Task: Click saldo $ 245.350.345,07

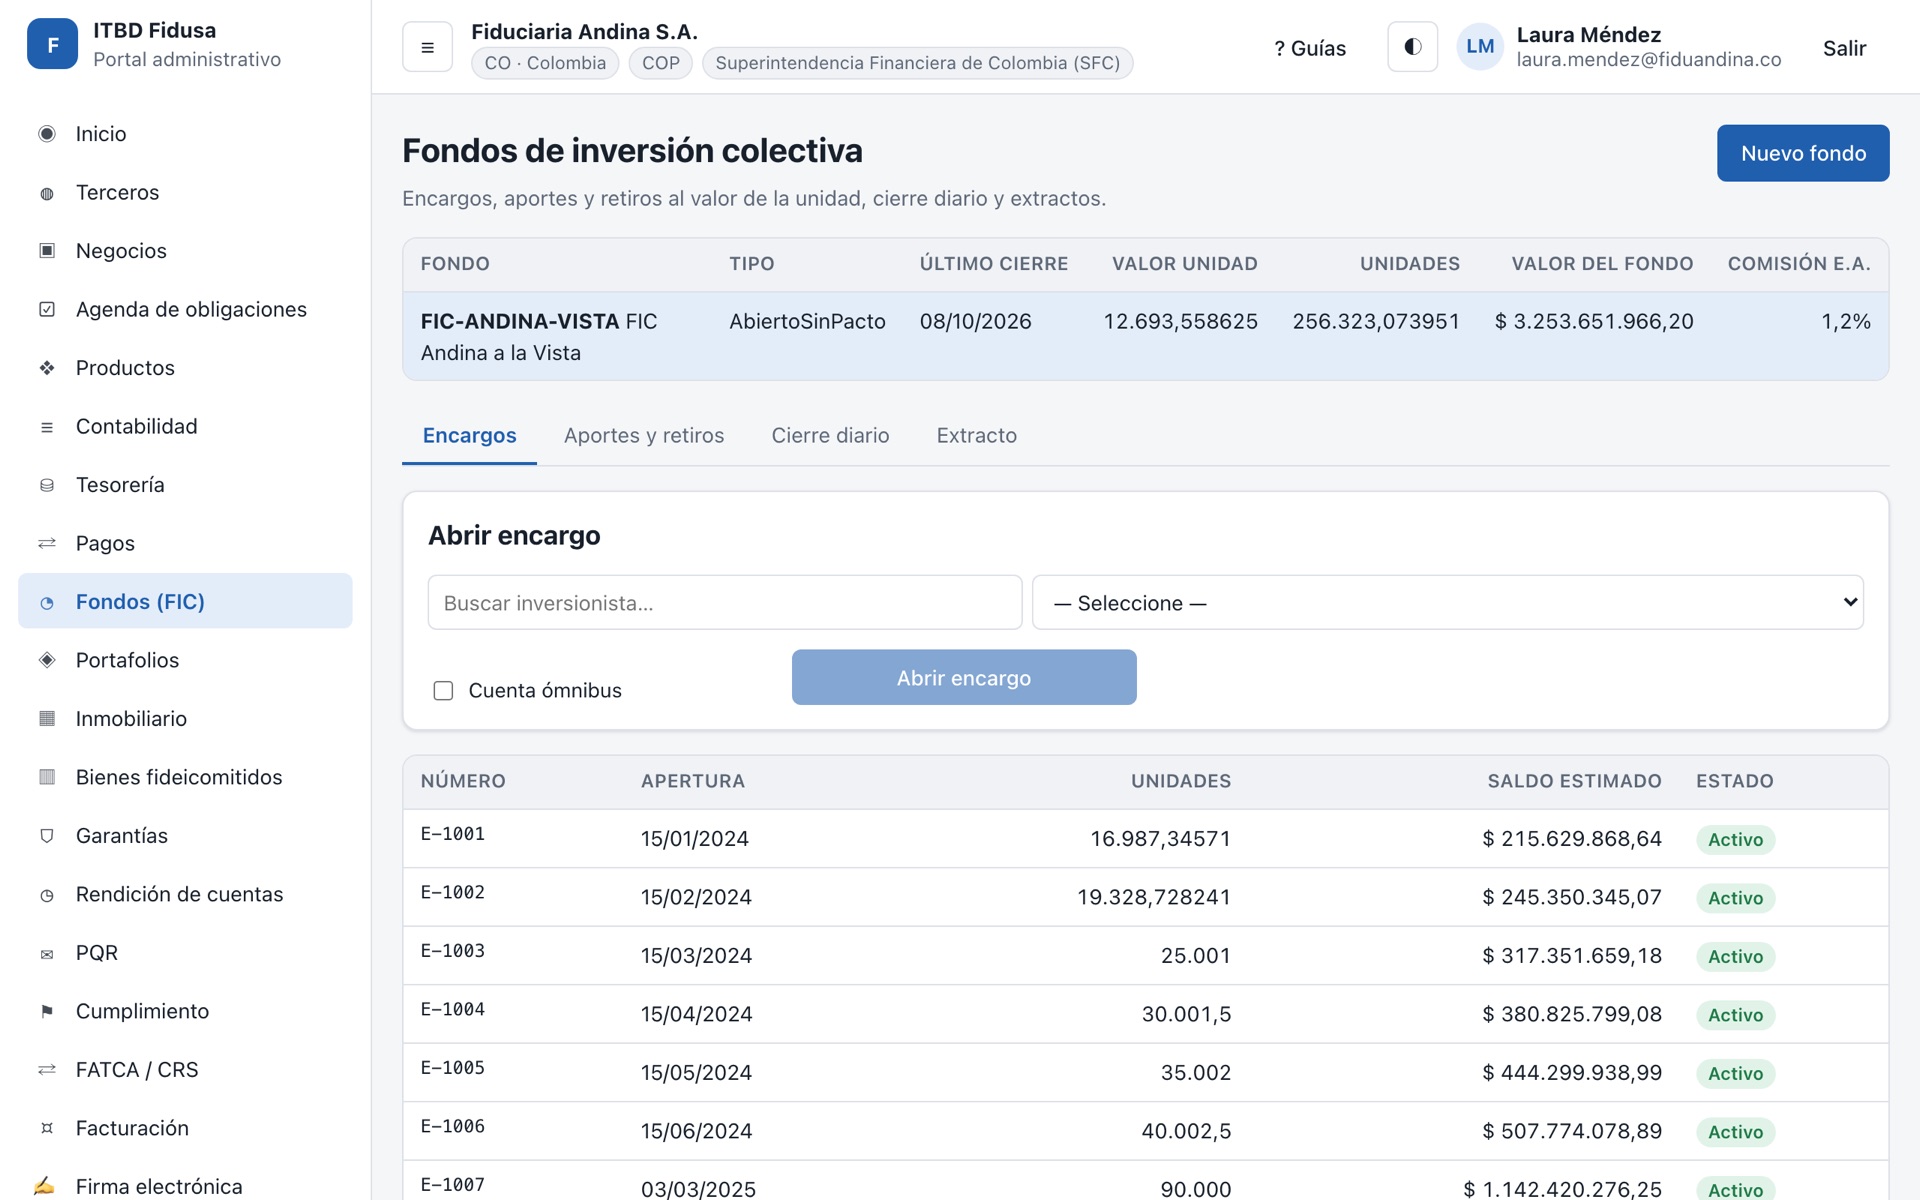Action: coord(1572,897)
